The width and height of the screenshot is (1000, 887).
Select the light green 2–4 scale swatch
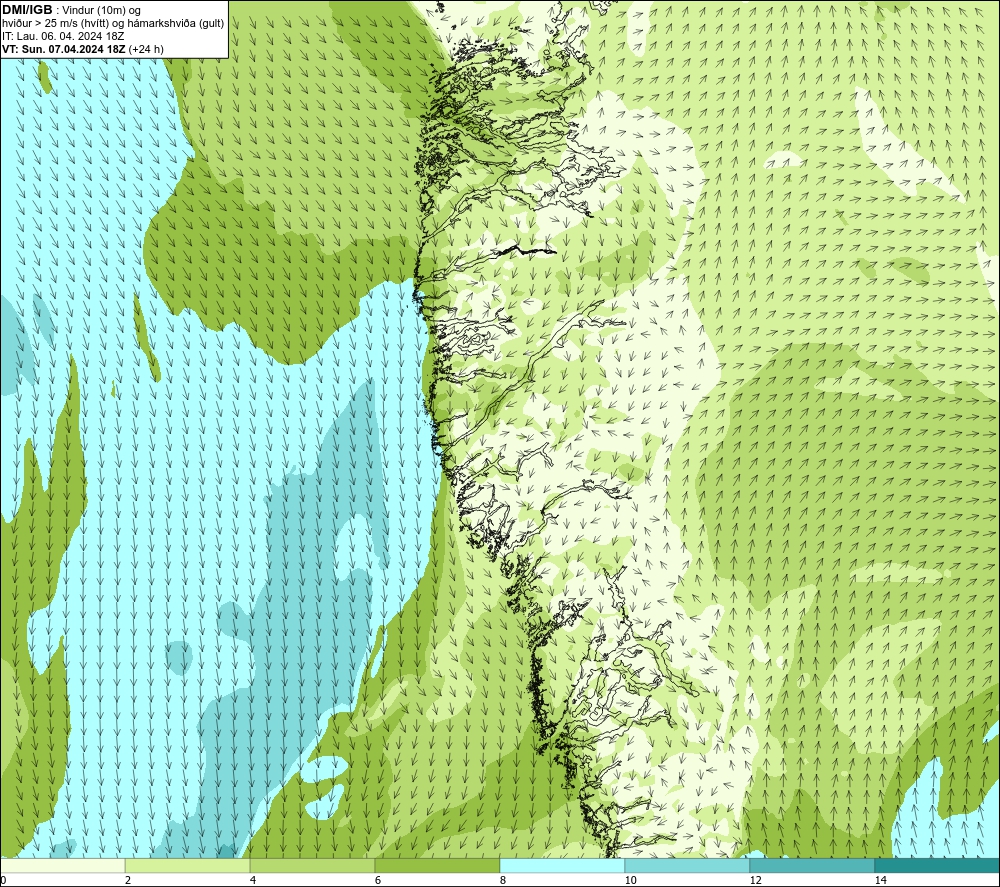coord(188,865)
